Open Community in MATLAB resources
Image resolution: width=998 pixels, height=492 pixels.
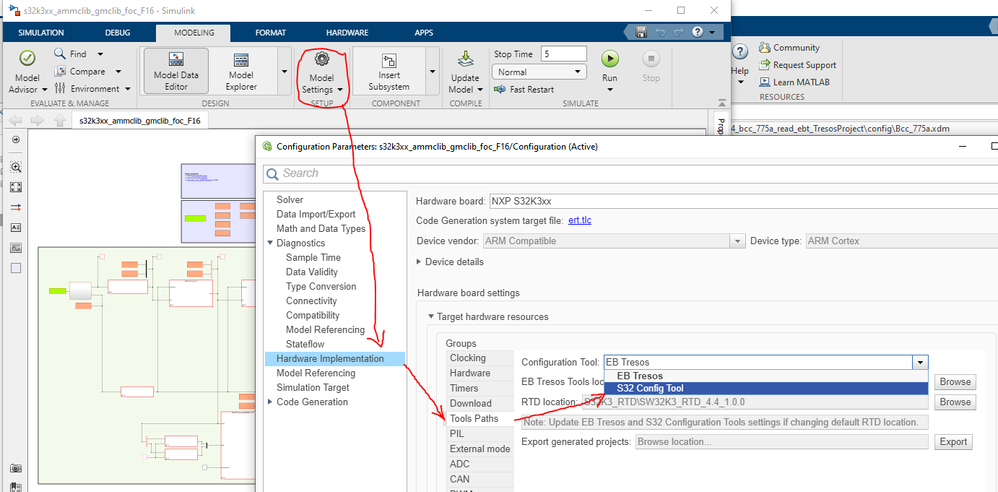pyautogui.click(x=789, y=48)
